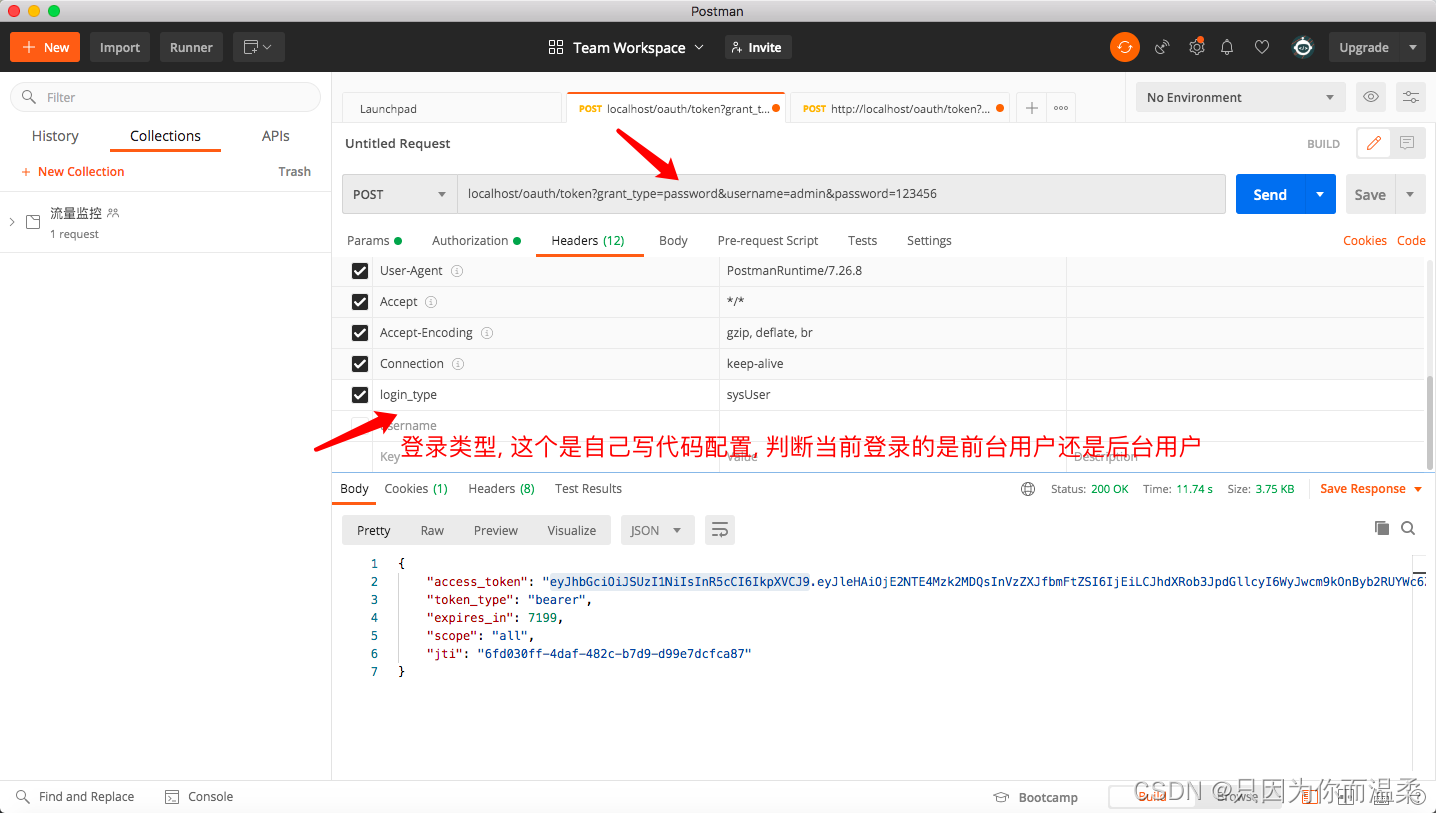Click the request URL field
1436x813 pixels.
tap(841, 194)
